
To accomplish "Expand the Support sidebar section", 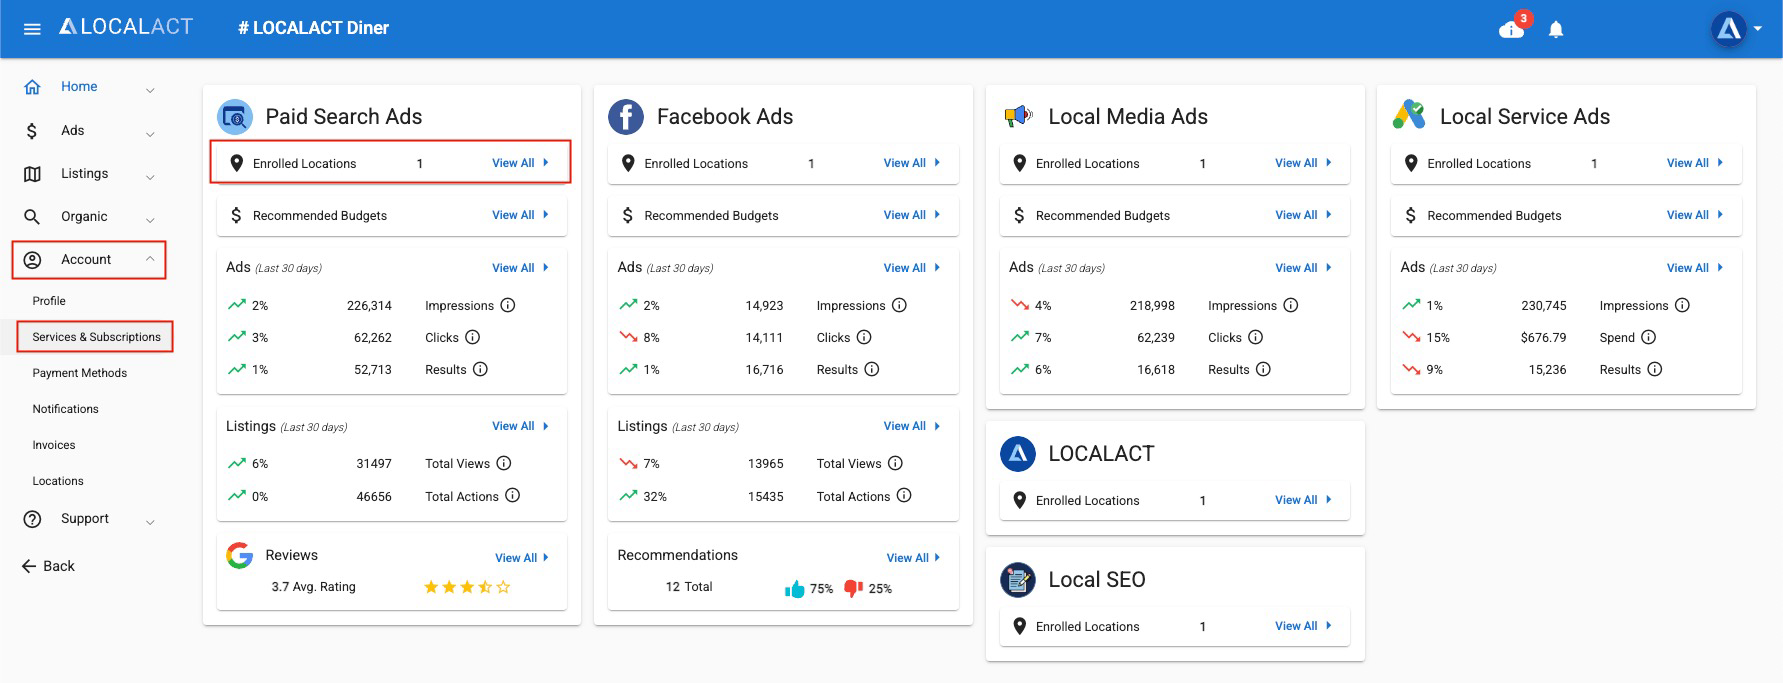I will point(150,521).
